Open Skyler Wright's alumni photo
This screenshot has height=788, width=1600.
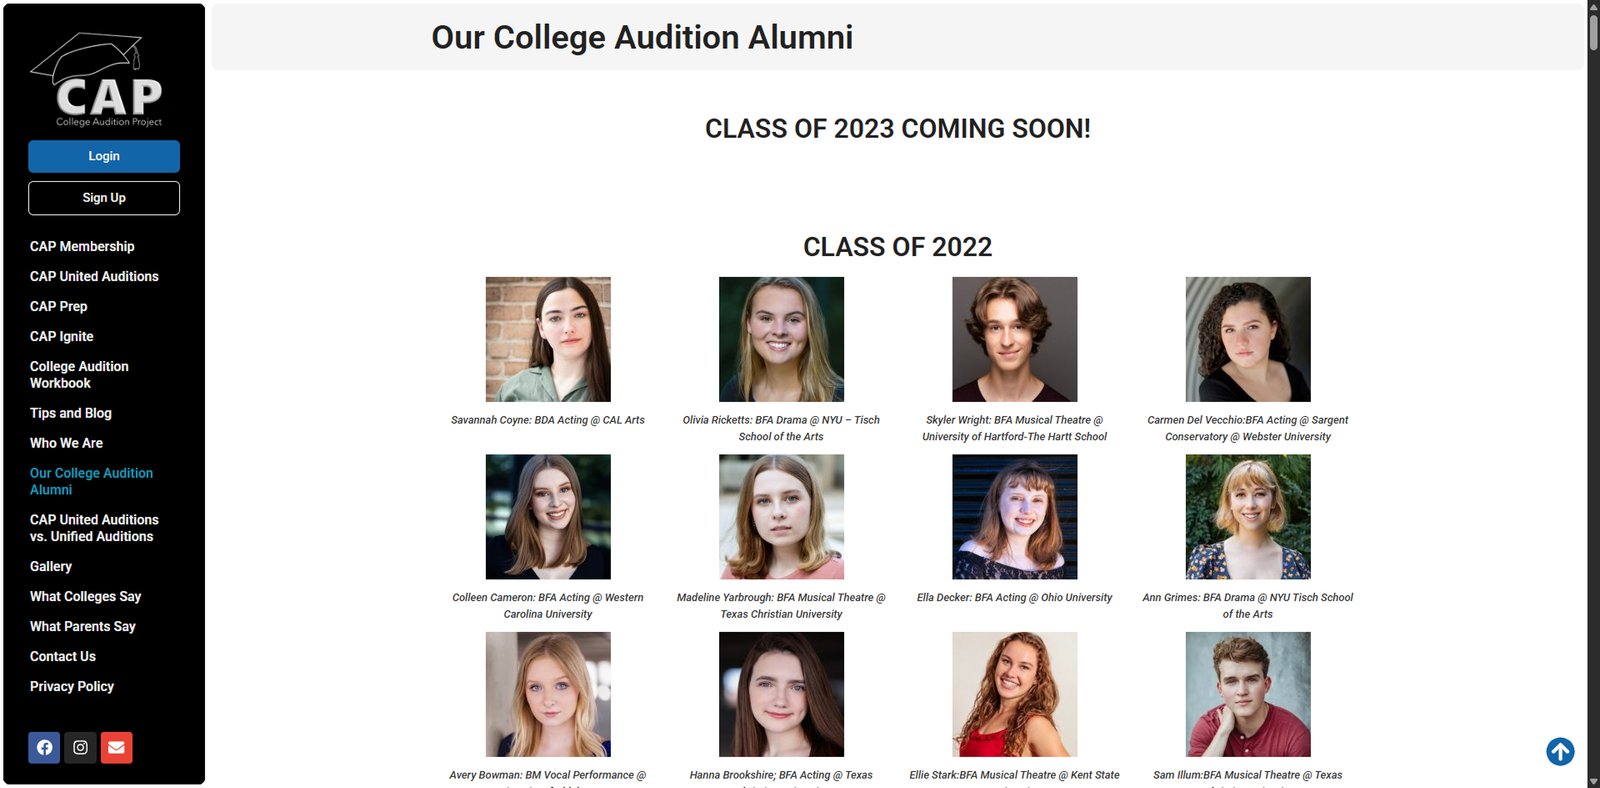coord(1014,339)
